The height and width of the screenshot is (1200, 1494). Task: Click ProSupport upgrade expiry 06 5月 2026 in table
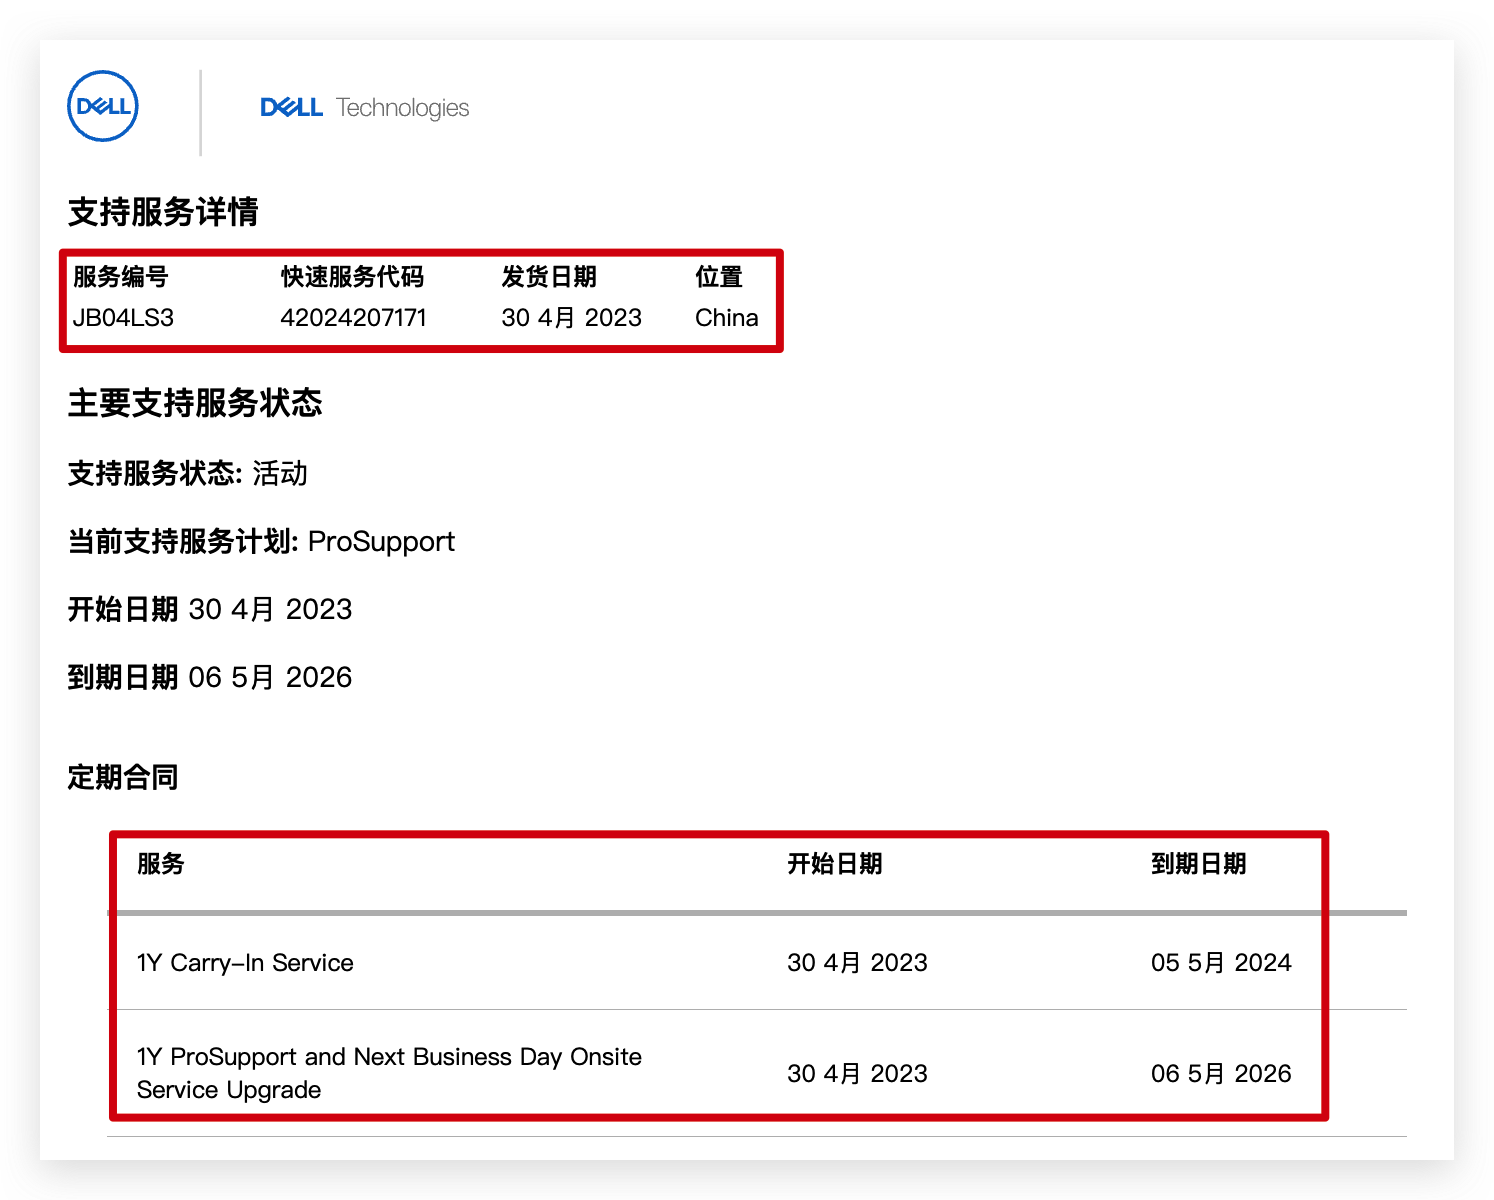tap(1221, 1073)
